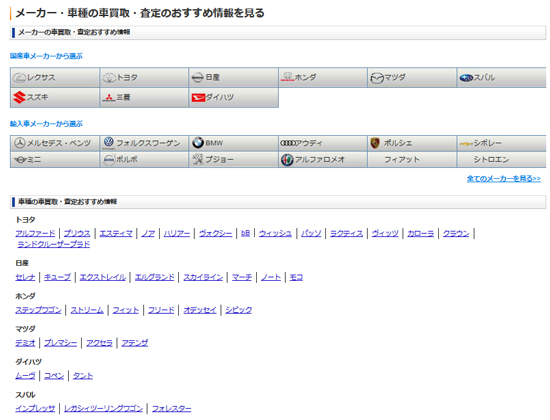This screenshot has width=550, height=420.
Task: Select the BMW roundel icon
Action: click(198, 143)
